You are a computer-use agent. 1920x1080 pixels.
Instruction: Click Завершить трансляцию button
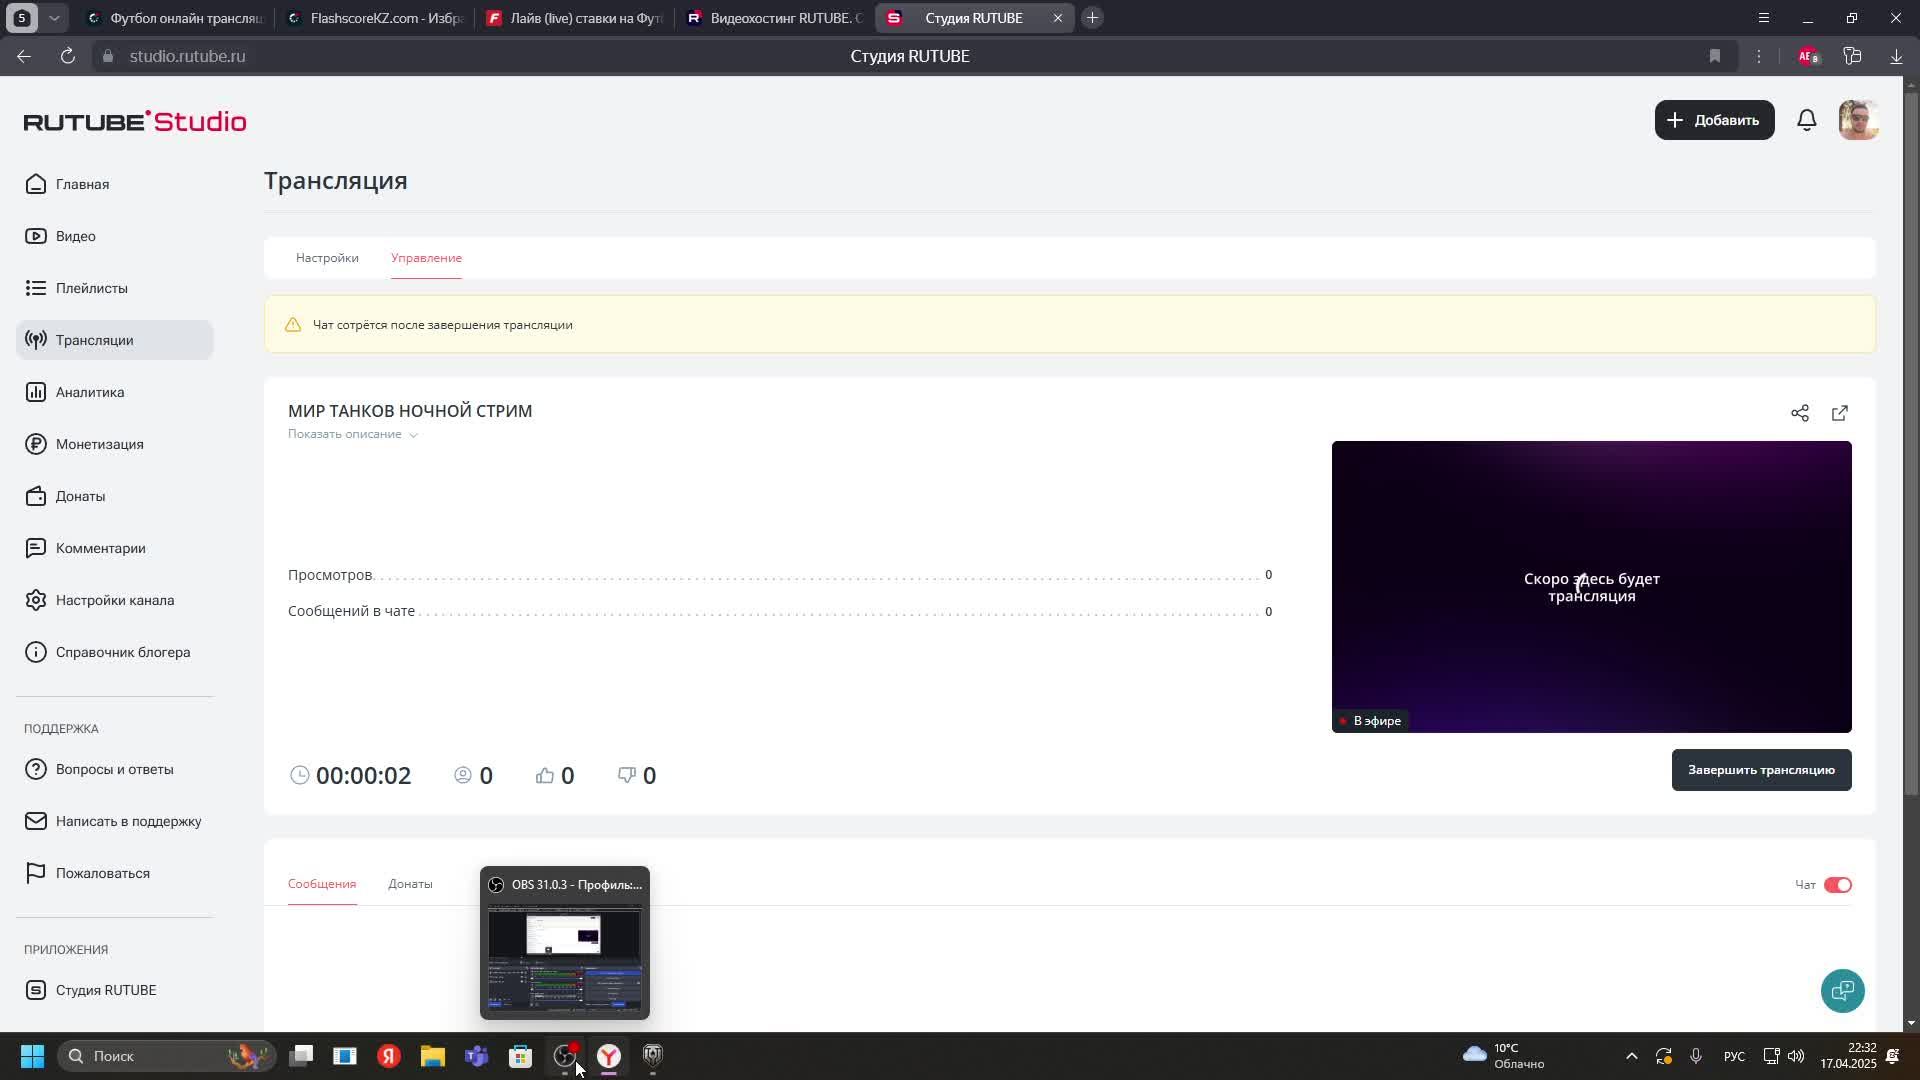coord(1761,770)
